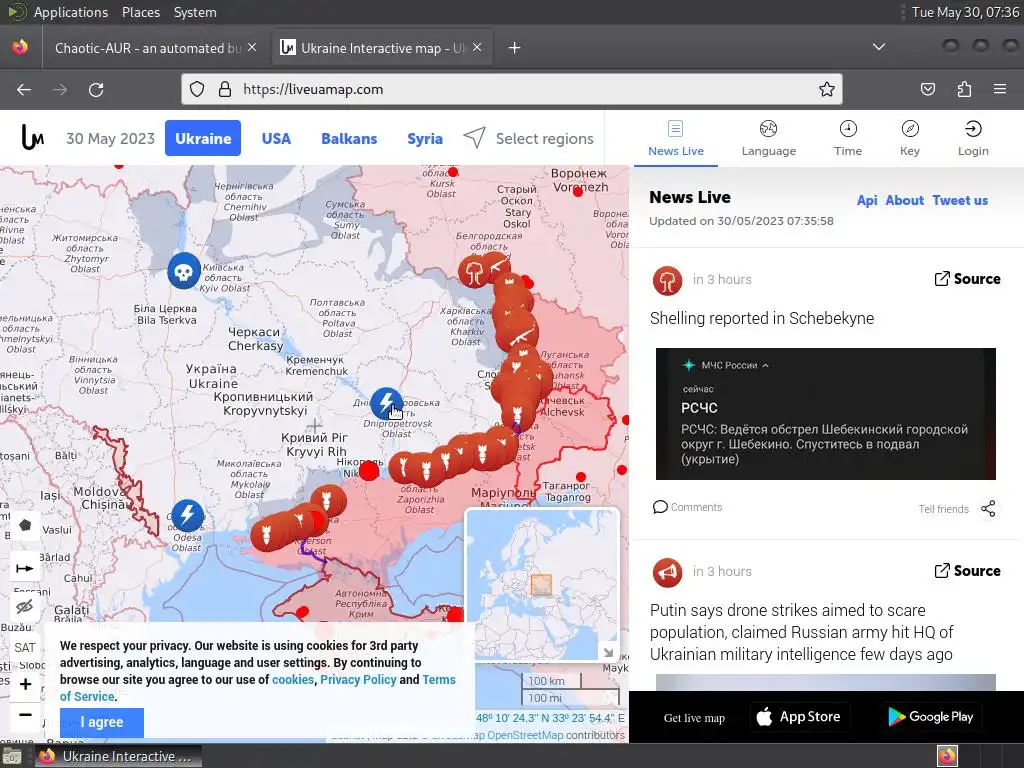
Task: Open the map Key legend
Action: pyautogui.click(x=910, y=138)
